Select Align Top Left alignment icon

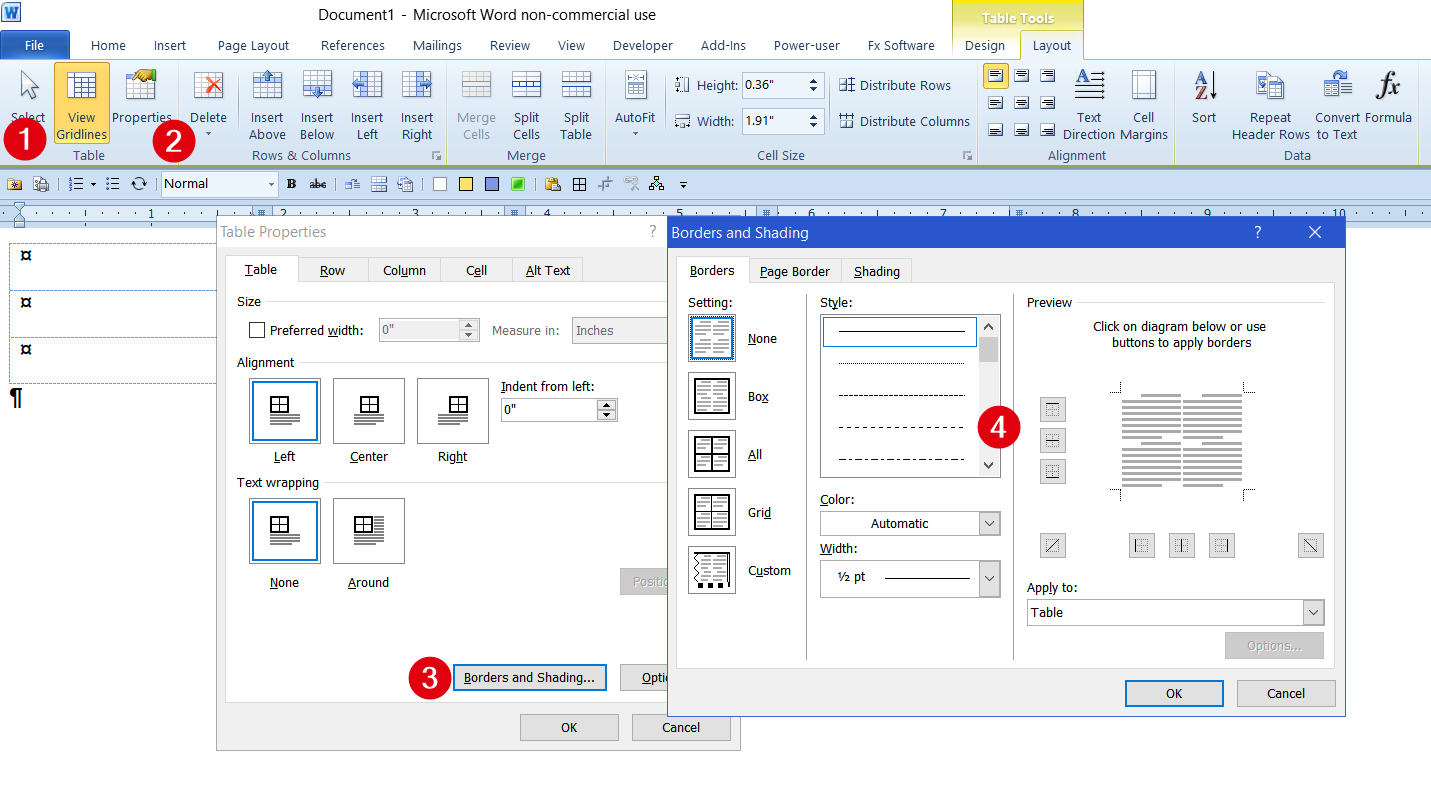point(996,75)
